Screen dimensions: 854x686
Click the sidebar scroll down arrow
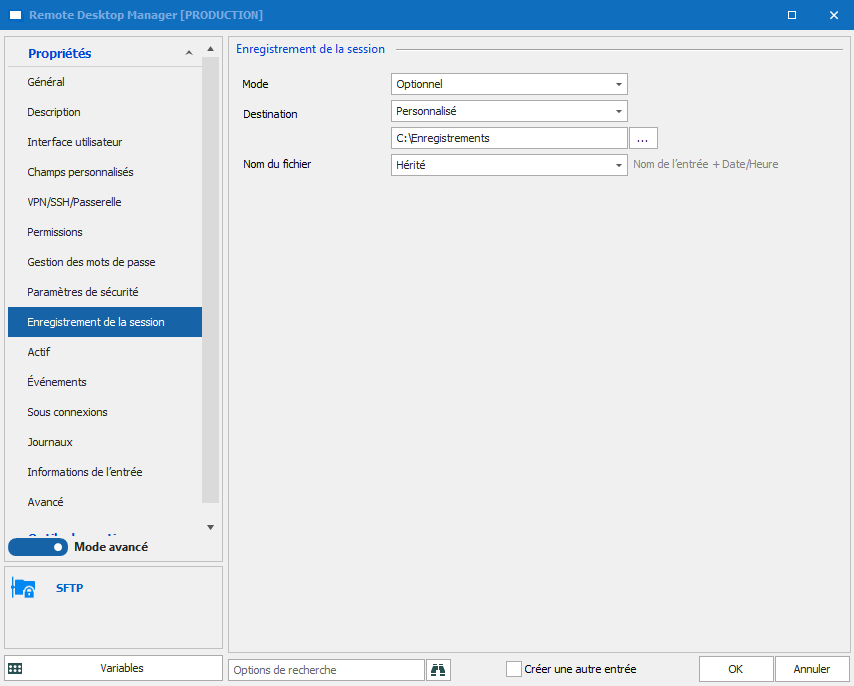210,526
